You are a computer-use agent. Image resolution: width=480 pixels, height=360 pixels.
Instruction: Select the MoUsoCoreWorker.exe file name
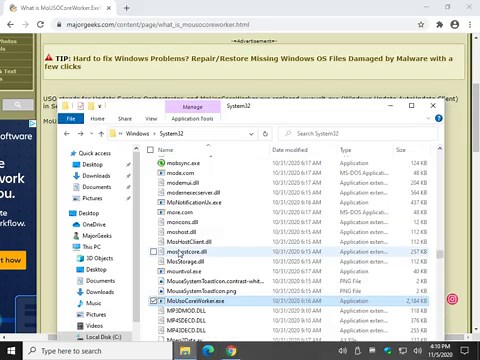[x=195, y=301]
